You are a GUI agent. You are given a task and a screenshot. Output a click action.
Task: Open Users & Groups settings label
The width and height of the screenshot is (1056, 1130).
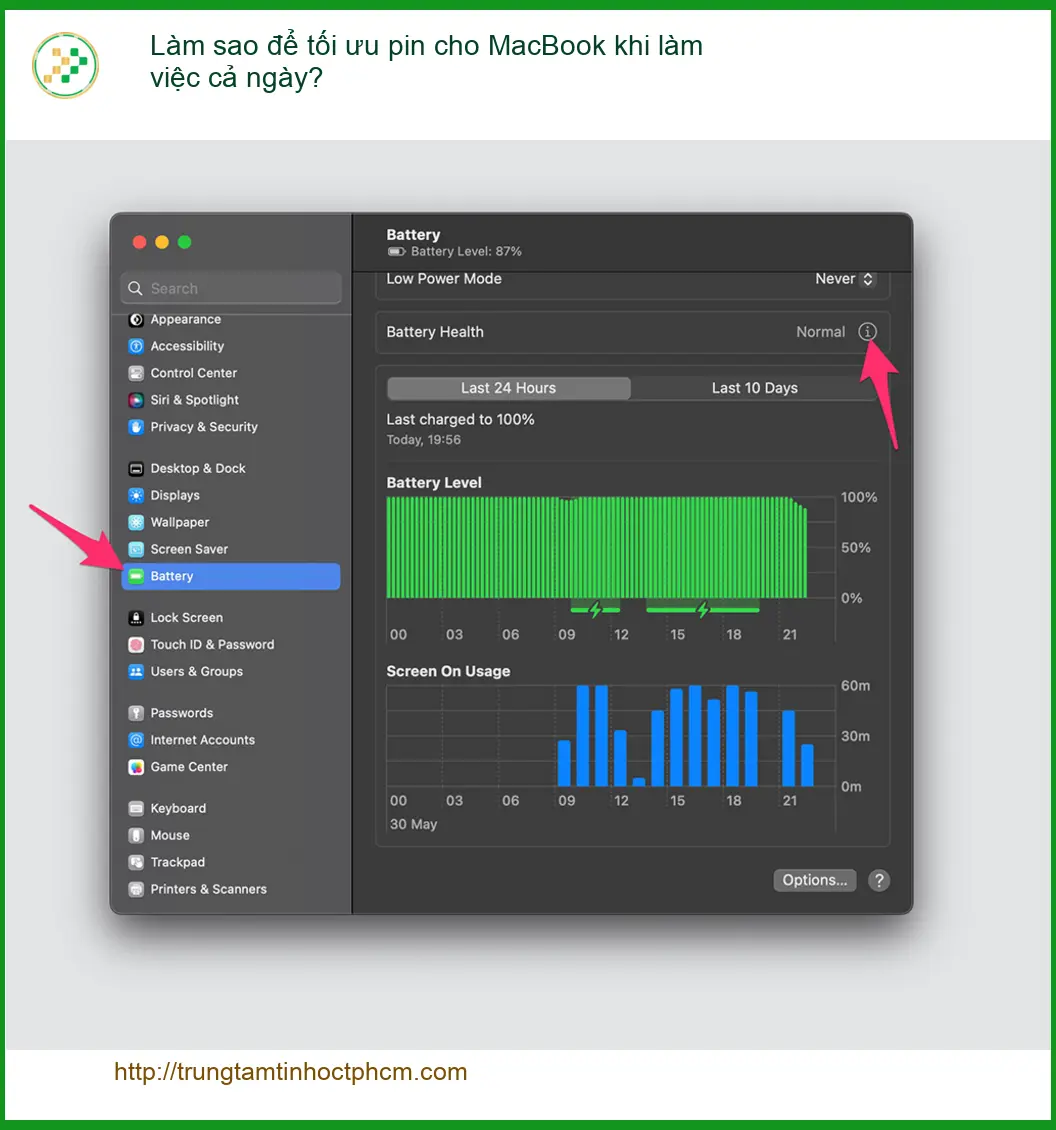[x=196, y=672]
